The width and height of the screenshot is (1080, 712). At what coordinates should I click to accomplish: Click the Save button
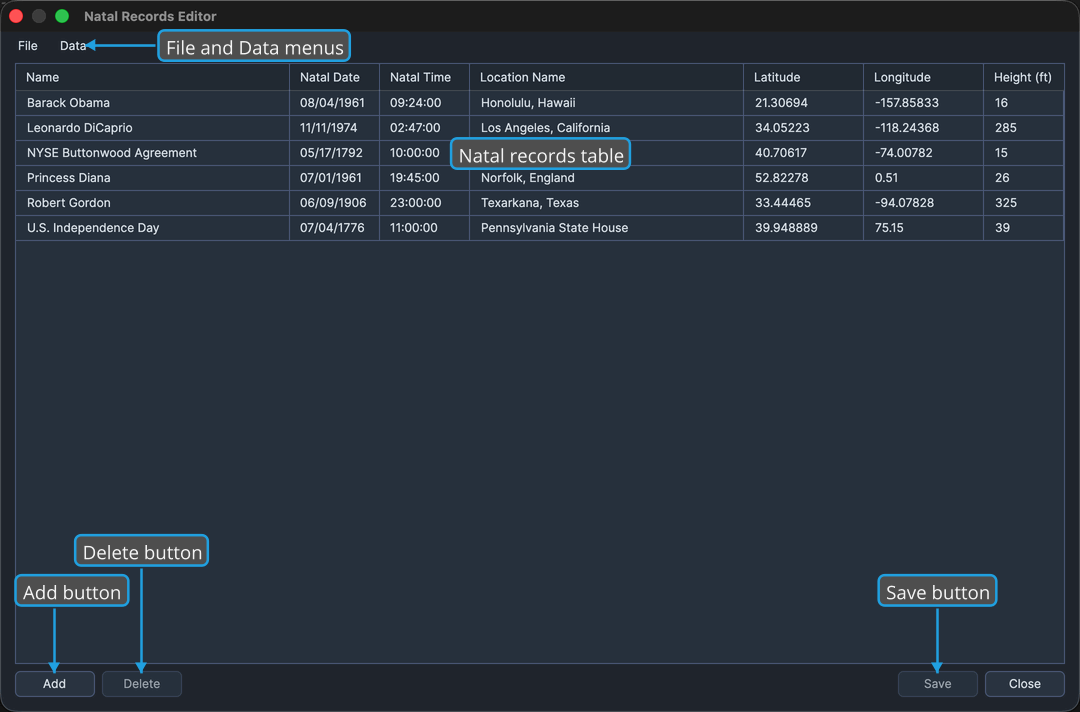click(x=937, y=684)
